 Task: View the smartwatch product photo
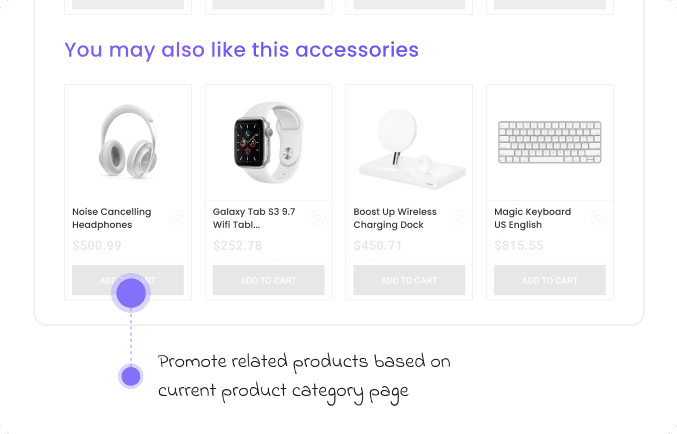tap(268, 143)
